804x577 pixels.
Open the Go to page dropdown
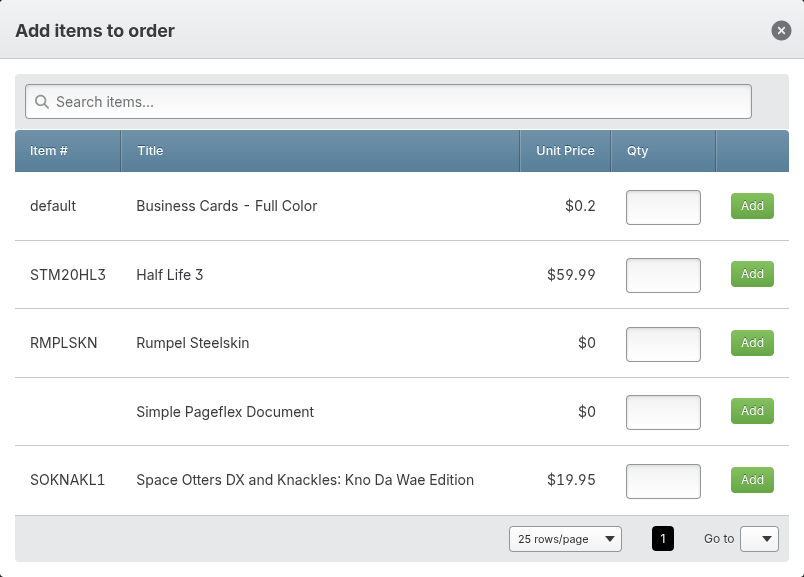(x=759, y=539)
